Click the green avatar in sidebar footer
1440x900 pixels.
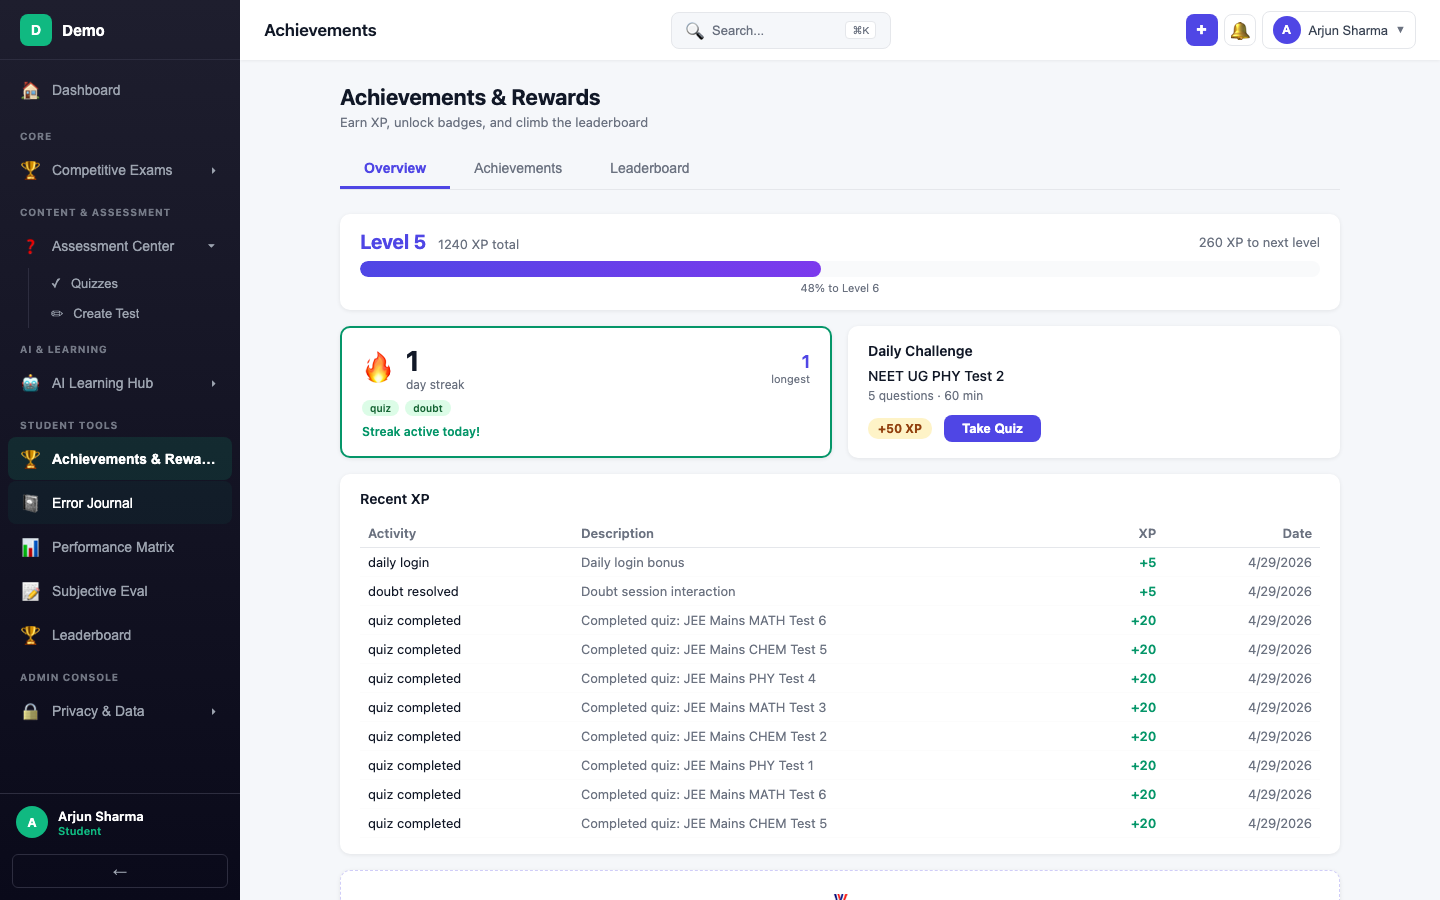pos(32,822)
